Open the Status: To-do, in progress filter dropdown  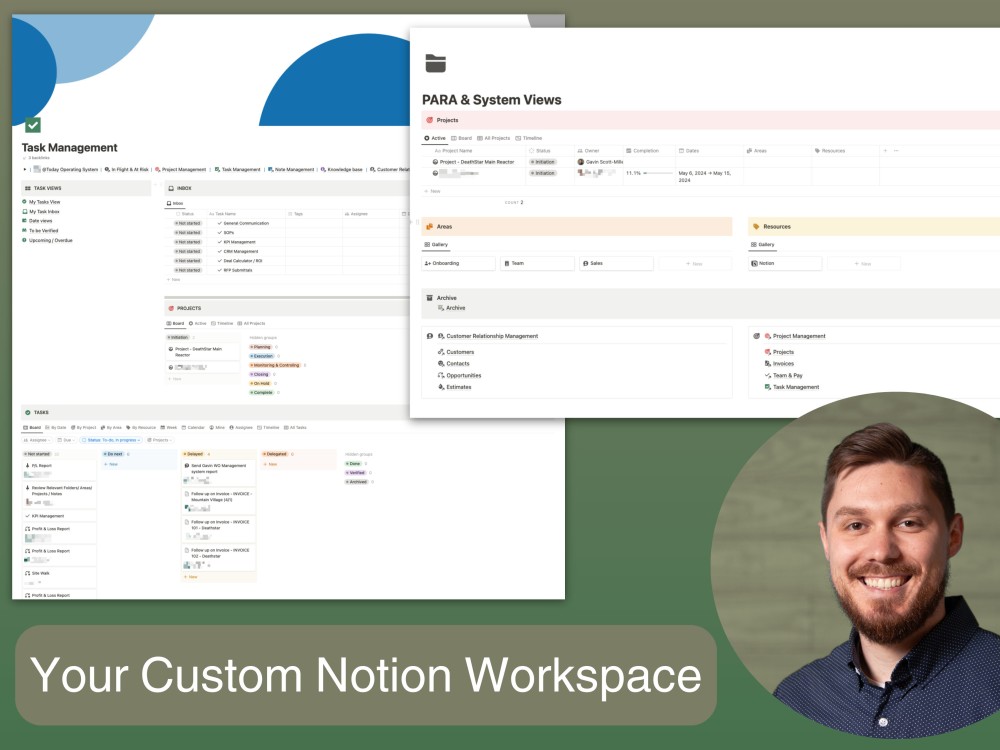(x=111, y=440)
